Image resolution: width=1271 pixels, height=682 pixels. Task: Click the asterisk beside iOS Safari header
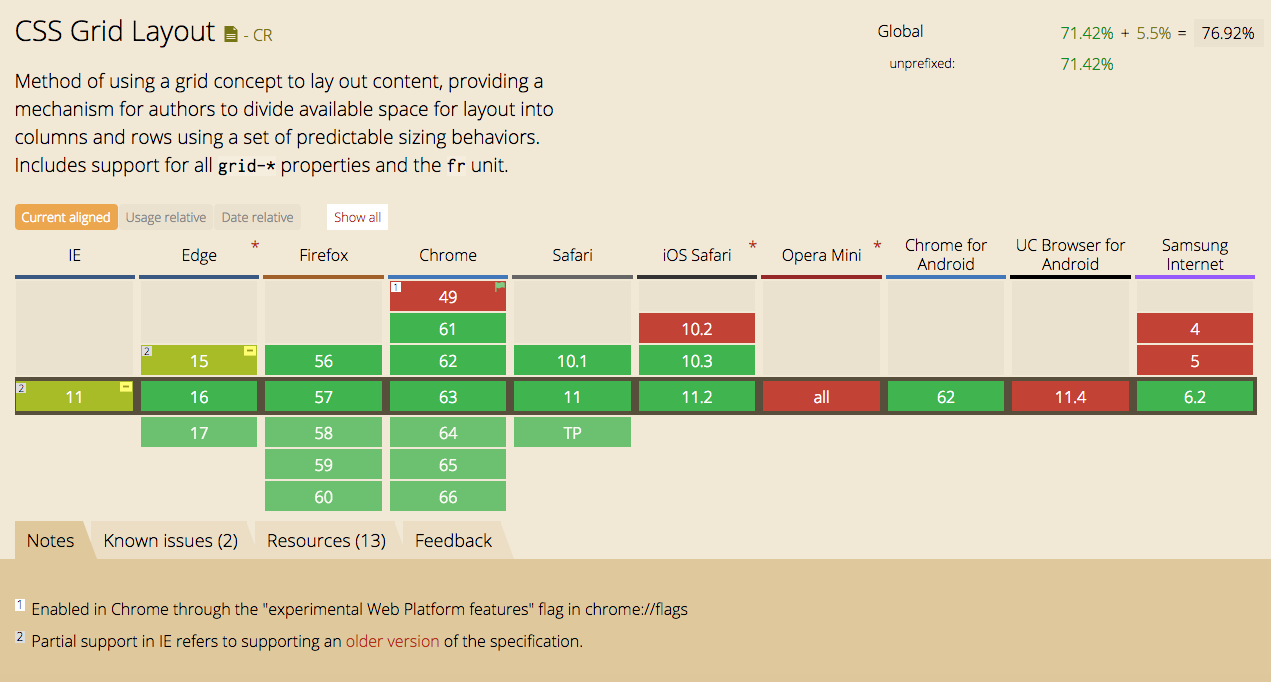click(752, 246)
